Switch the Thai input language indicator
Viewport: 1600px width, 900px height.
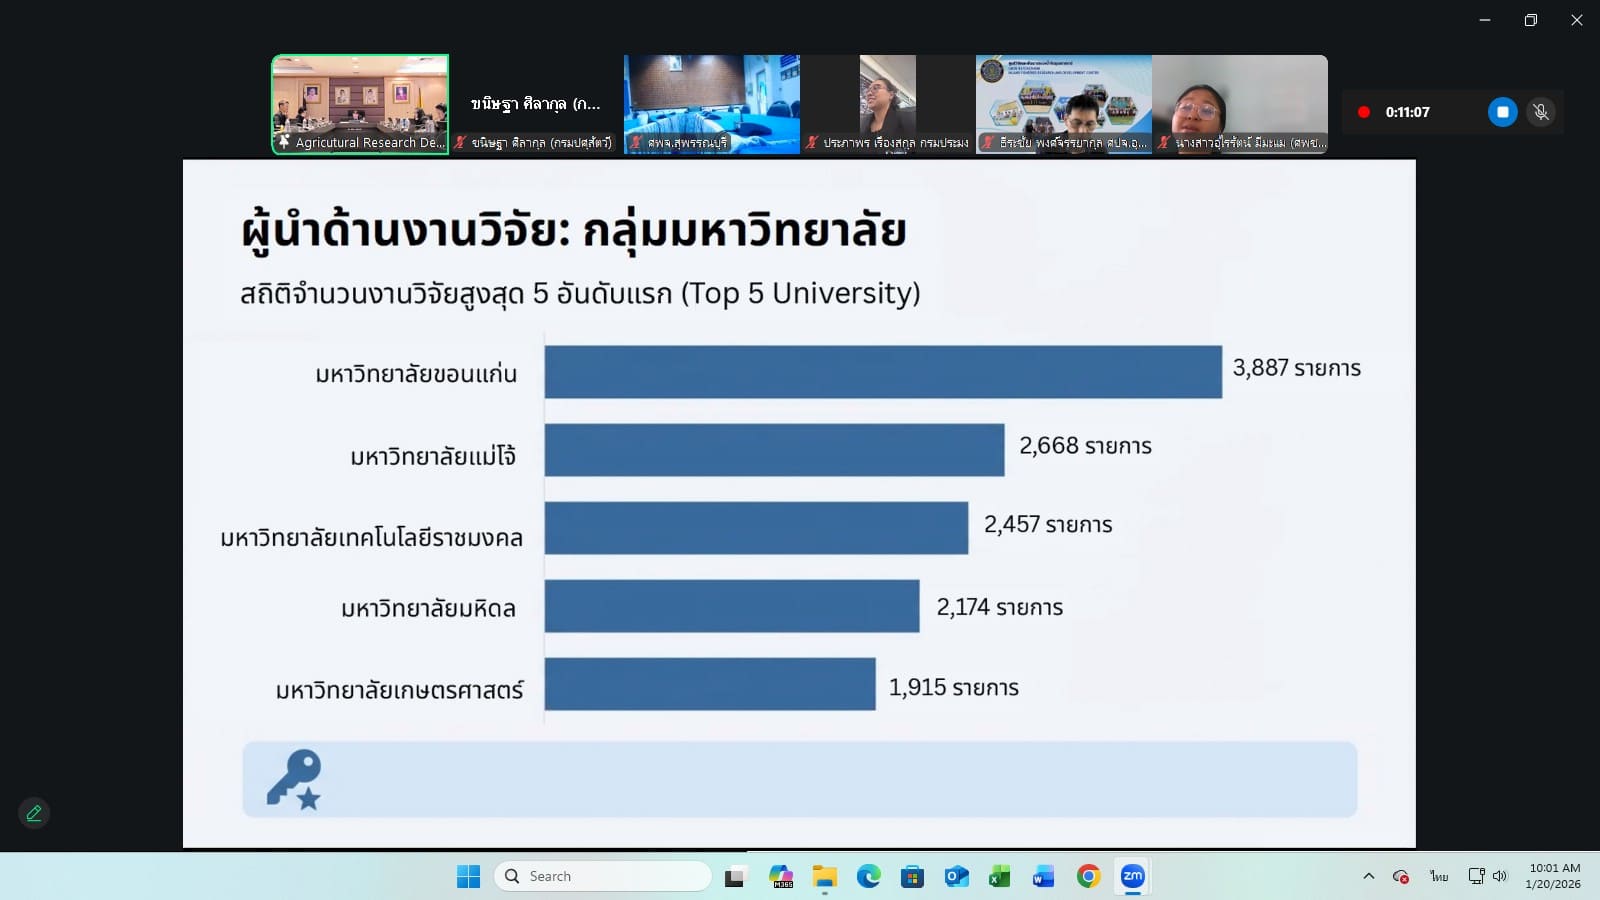click(x=1438, y=876)
